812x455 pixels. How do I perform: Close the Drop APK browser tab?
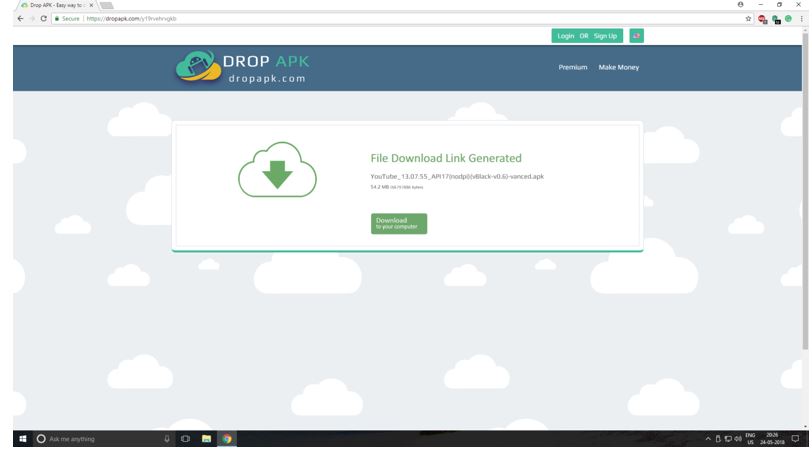coord(91,5)
